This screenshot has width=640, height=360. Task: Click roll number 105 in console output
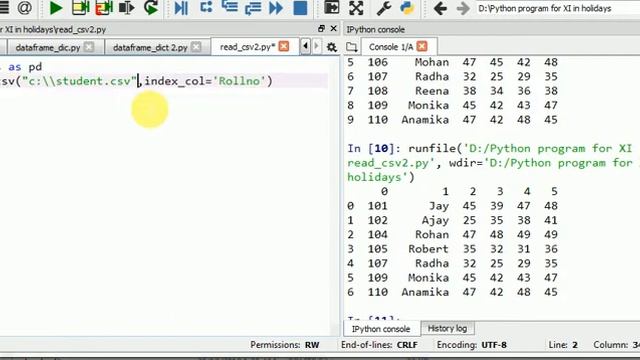pyautogui.click(x=378, y=249)
